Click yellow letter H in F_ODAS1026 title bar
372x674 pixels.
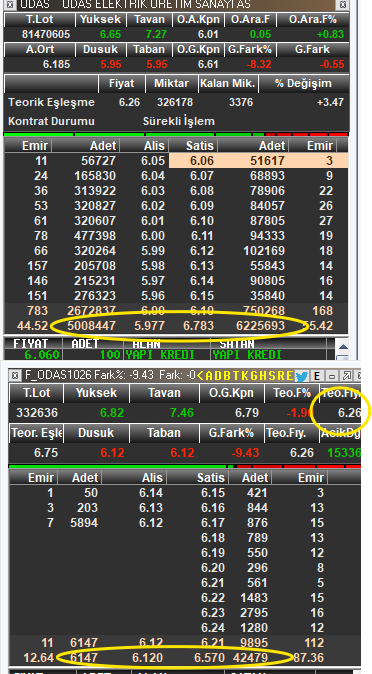tap(263, 376)
